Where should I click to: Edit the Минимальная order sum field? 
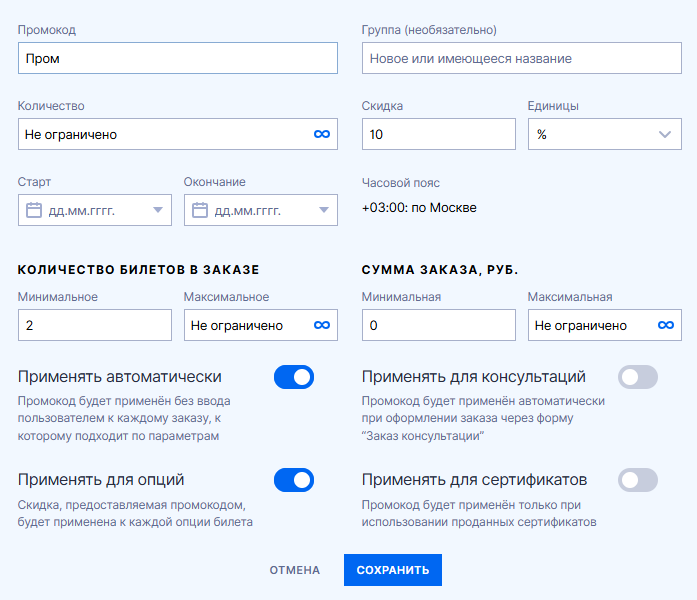(x=439, y=325)
